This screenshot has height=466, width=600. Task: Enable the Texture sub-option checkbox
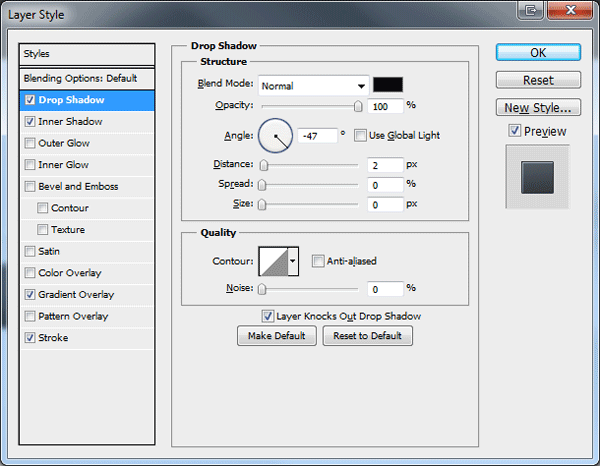coord(42,230)
